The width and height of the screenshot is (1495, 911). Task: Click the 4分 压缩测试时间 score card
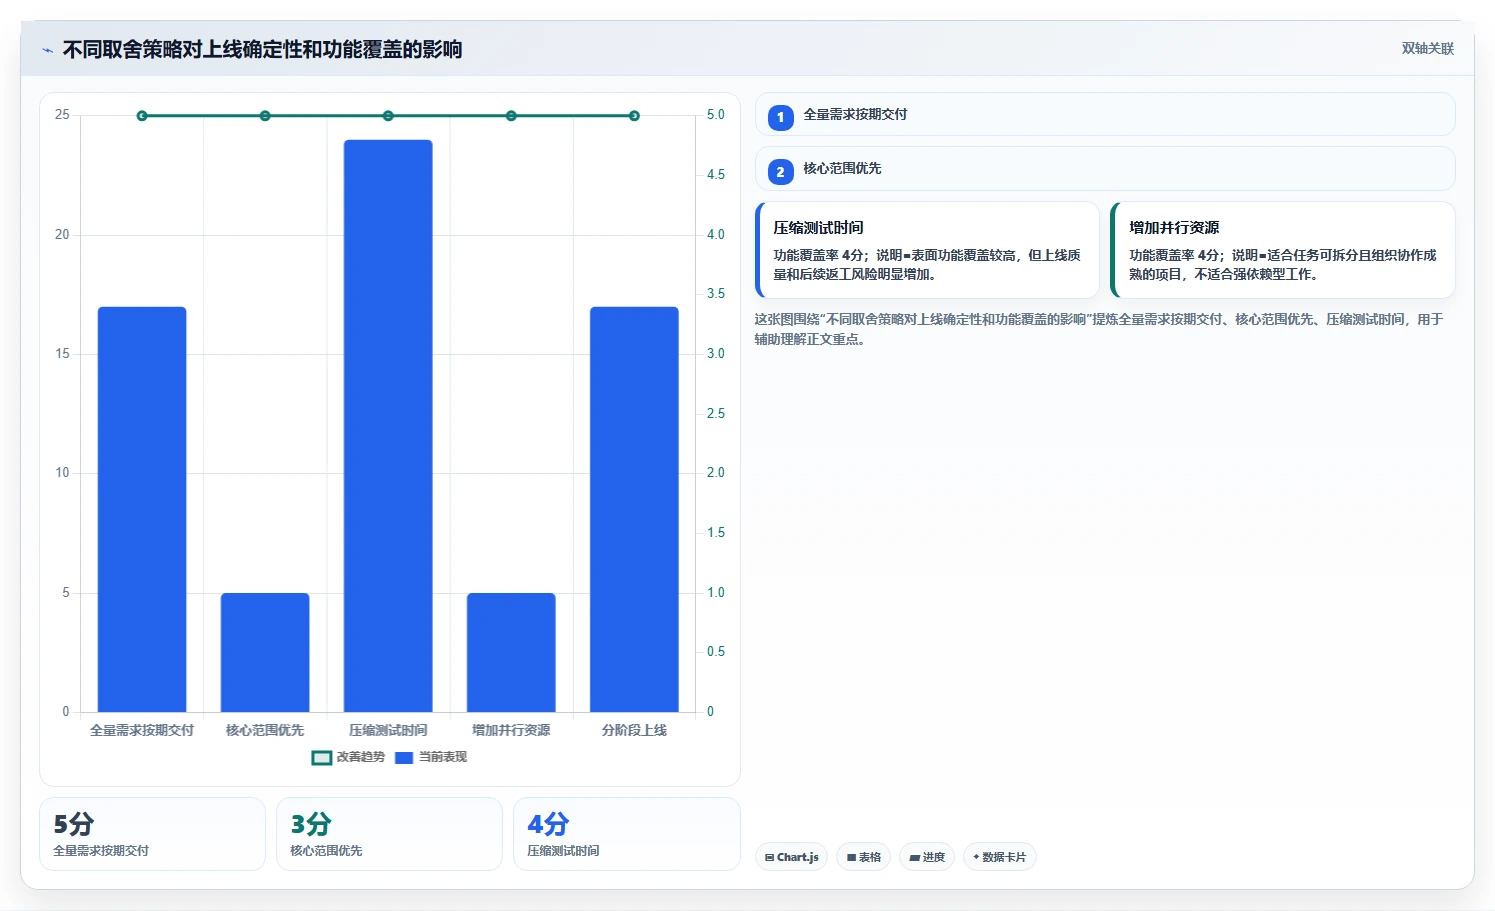tap(626, 834)
